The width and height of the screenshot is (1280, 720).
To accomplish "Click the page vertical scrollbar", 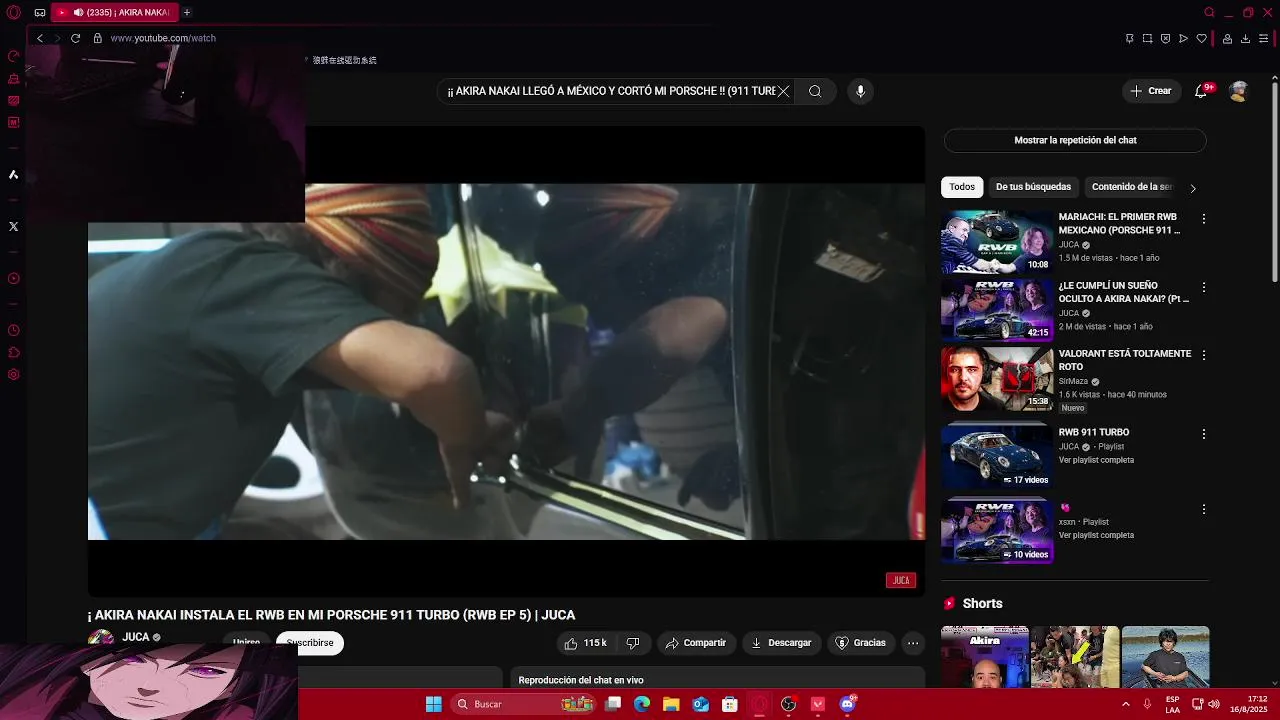I will (1273, 180).
